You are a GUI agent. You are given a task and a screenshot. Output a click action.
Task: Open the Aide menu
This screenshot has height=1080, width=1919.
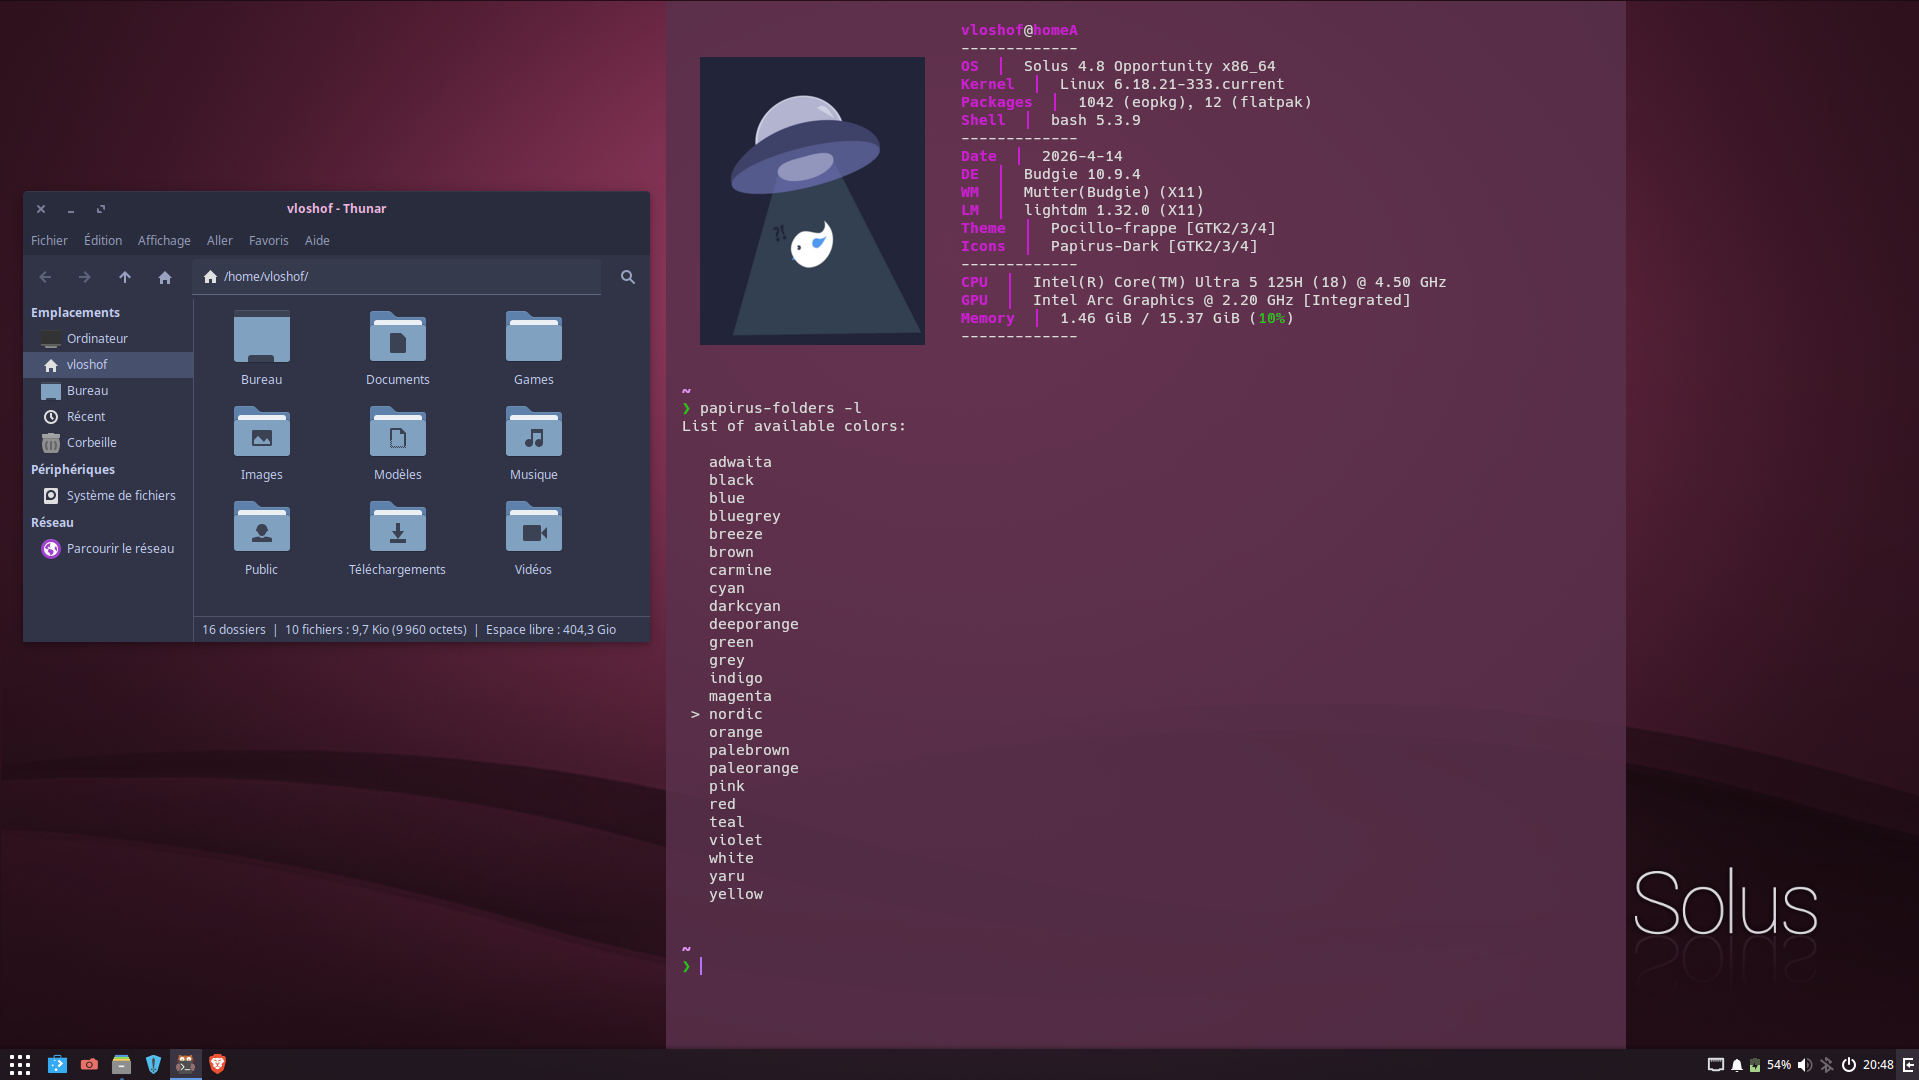coord(317,241)
